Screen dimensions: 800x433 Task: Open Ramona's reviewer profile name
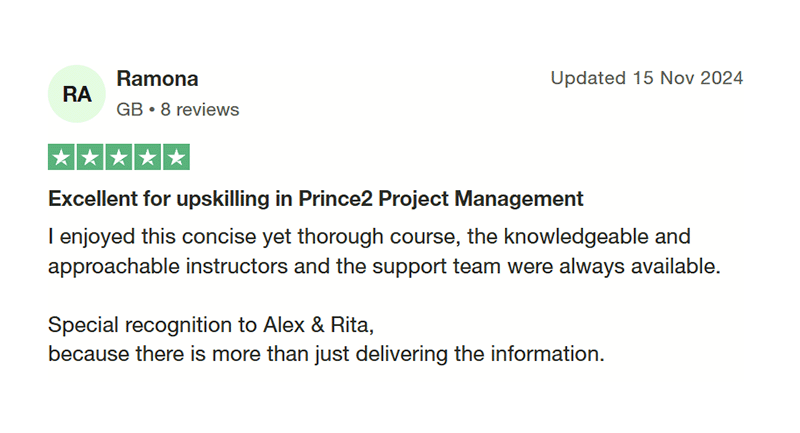point(157,79)
